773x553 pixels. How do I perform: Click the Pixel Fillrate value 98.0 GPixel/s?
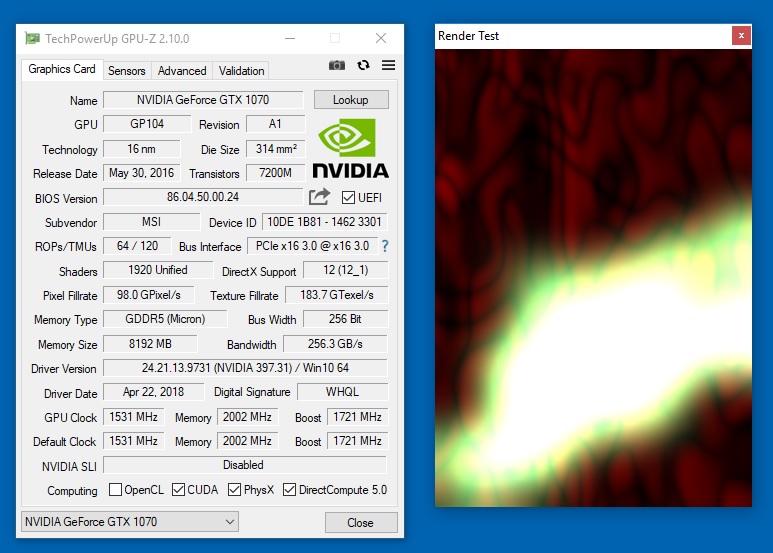(x=148, y=295)
